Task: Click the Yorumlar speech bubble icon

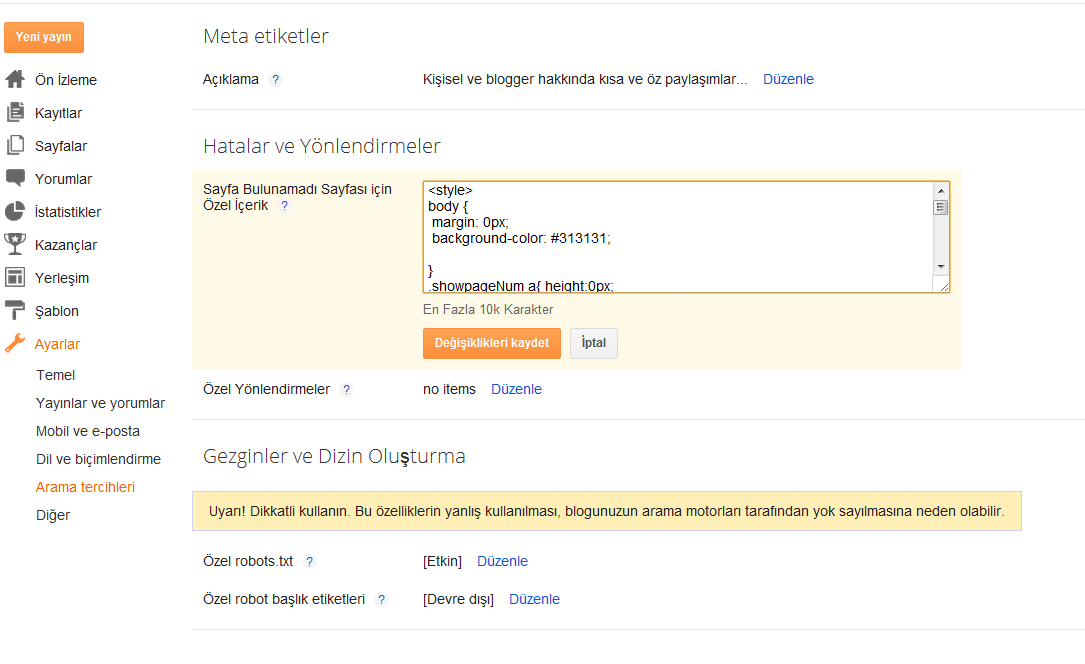Action: 15,178
